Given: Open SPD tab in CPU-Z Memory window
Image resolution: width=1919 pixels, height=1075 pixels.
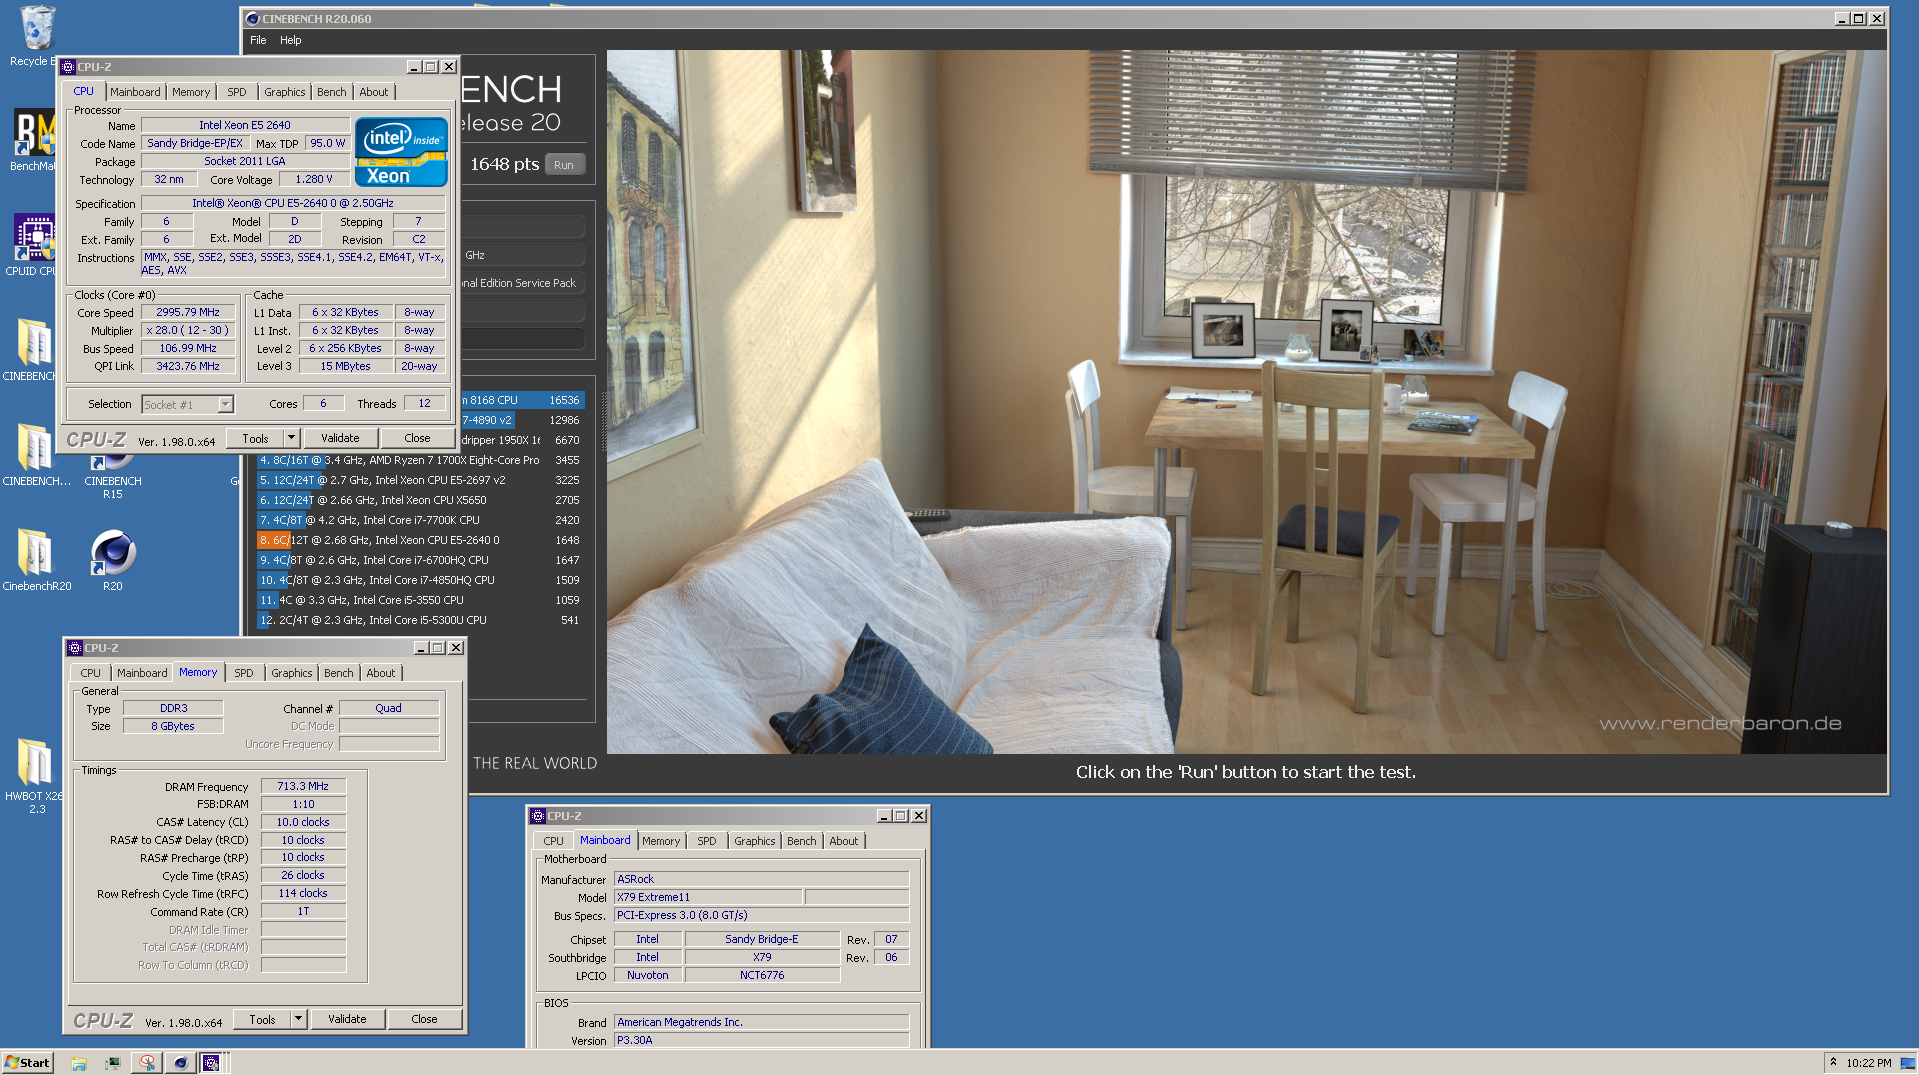Looking at the screenshot, I should (x=244, y=673).
